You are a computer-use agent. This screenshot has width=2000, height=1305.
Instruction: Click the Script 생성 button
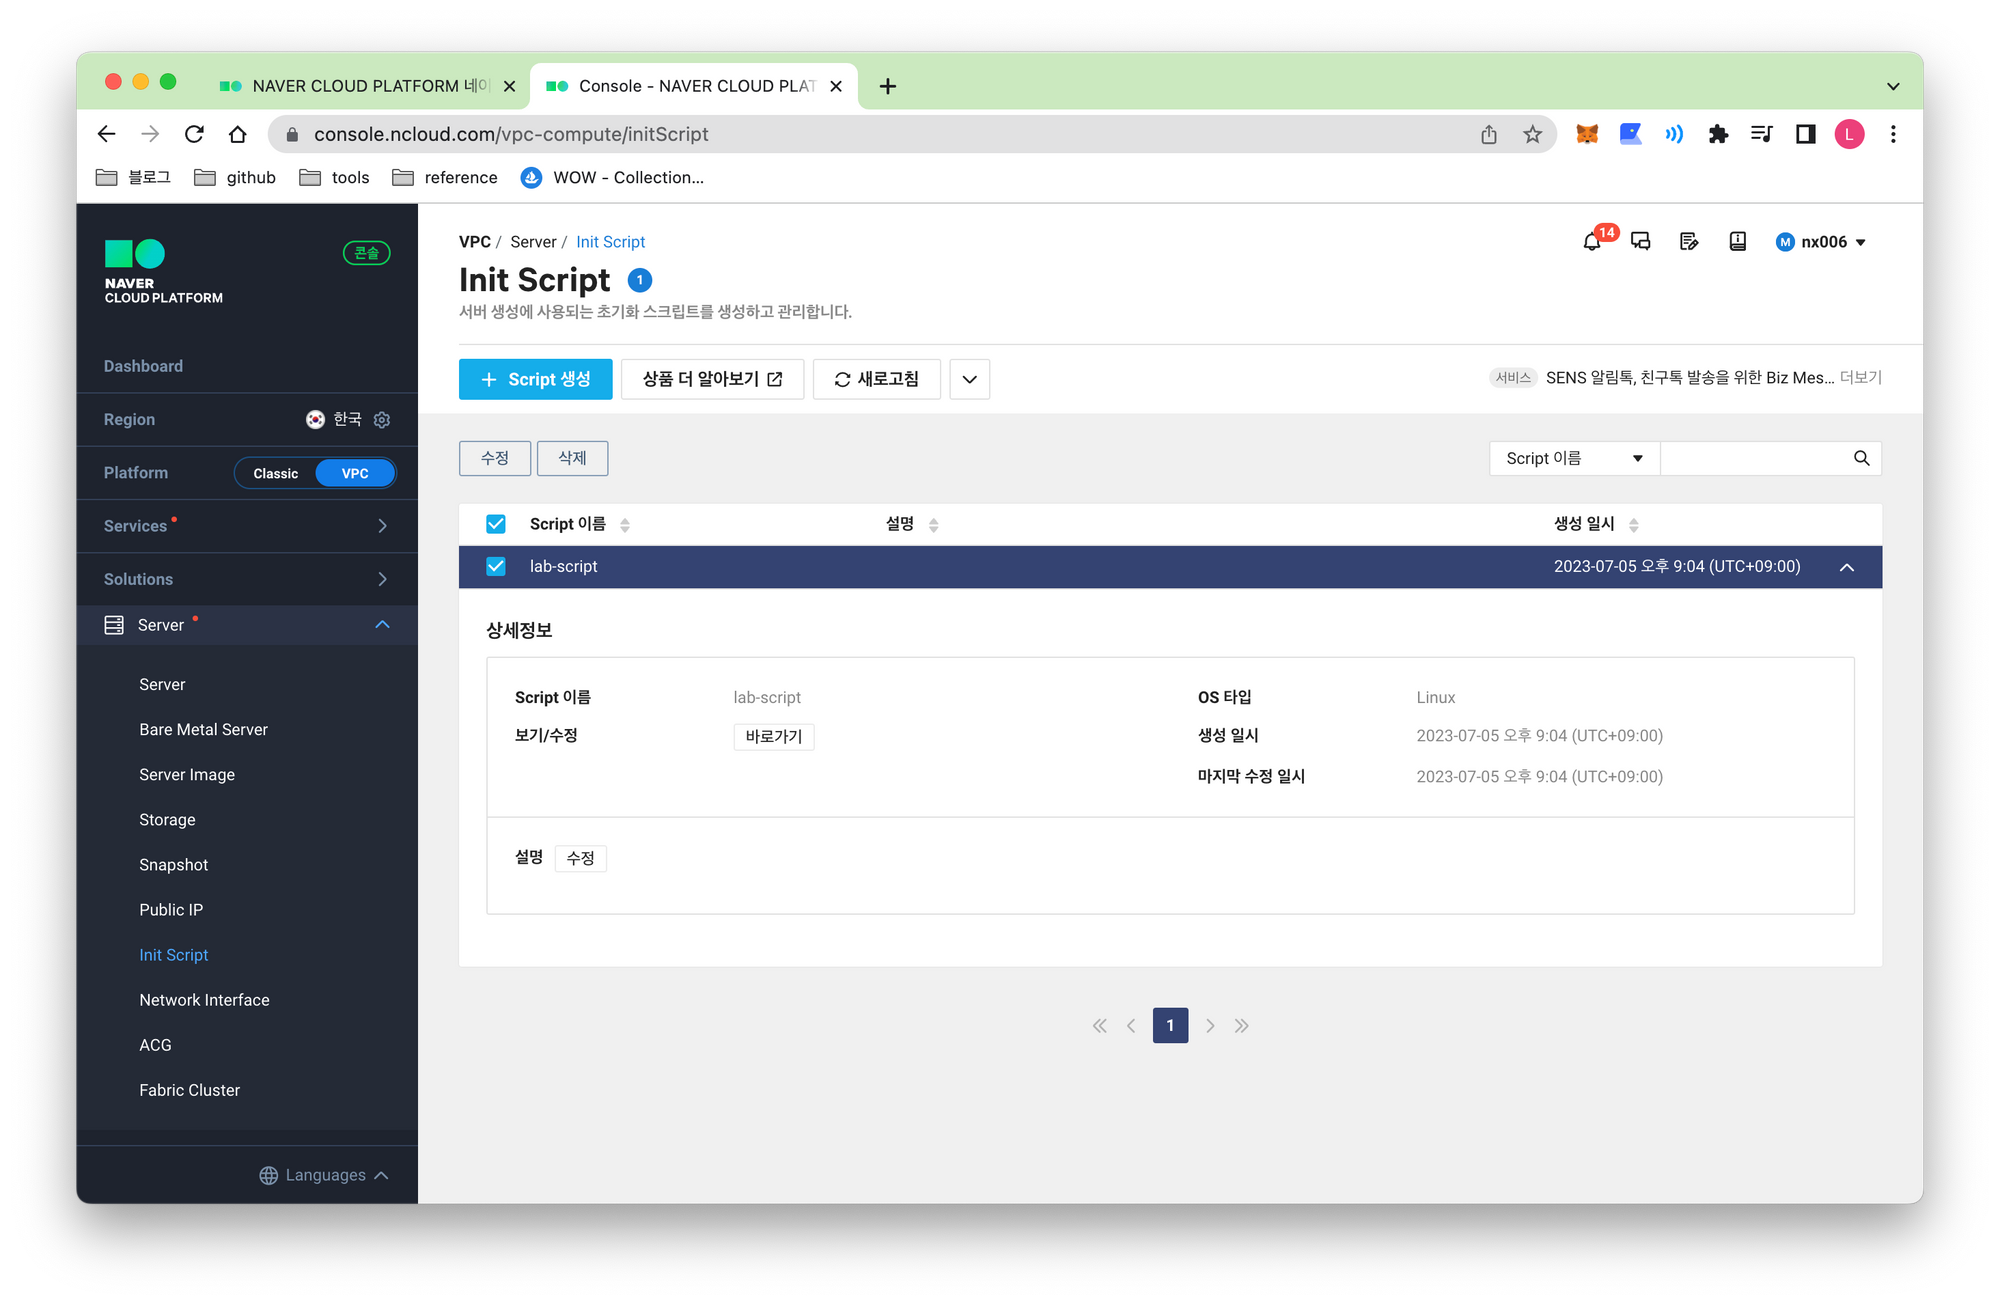(x=535, y=379)
